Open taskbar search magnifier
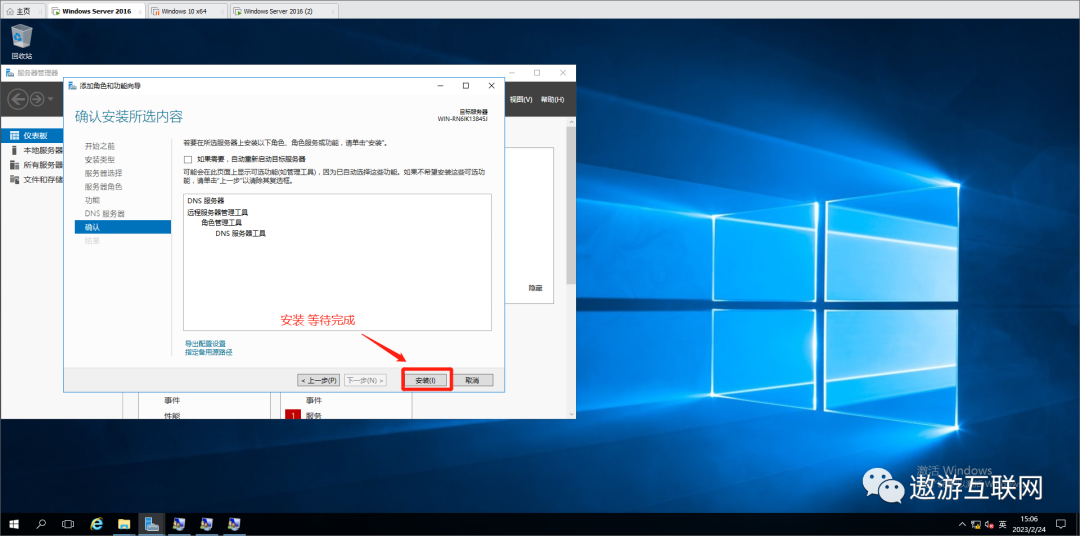The image size is (1080, 536). coord(41,524)
